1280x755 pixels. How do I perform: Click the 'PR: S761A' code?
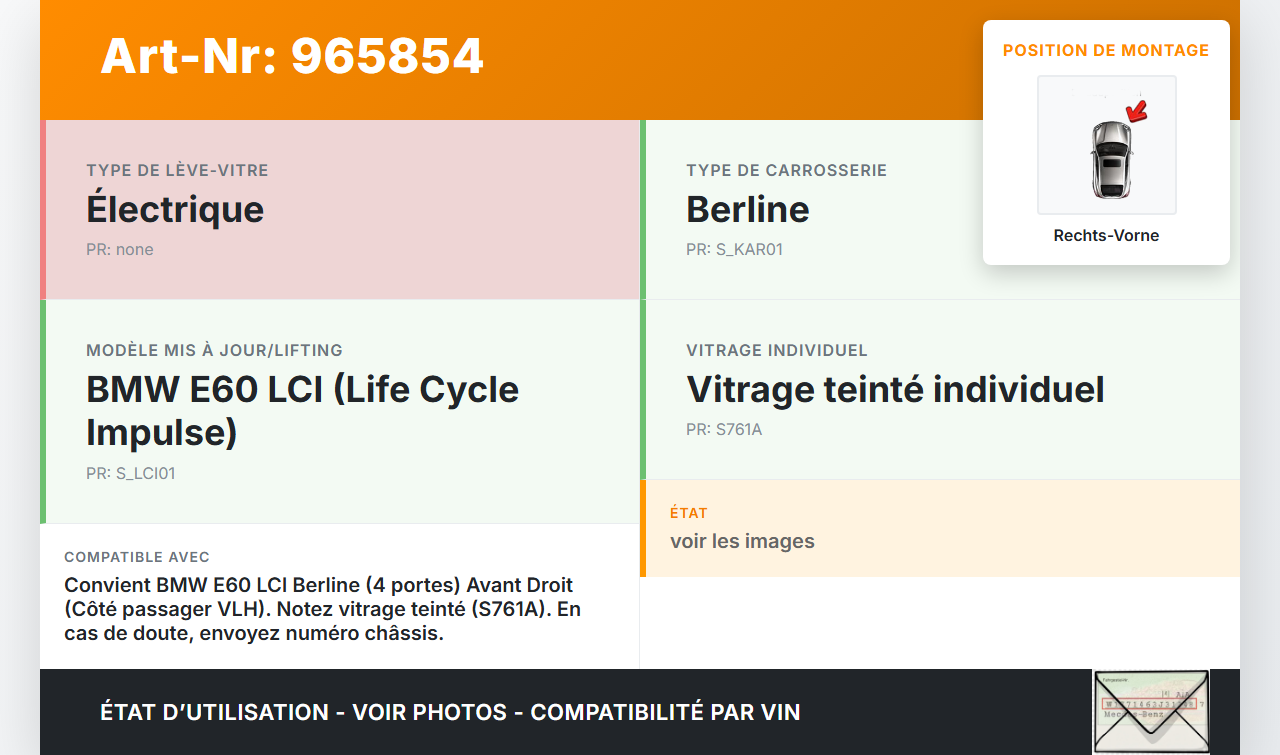point(724,429)
